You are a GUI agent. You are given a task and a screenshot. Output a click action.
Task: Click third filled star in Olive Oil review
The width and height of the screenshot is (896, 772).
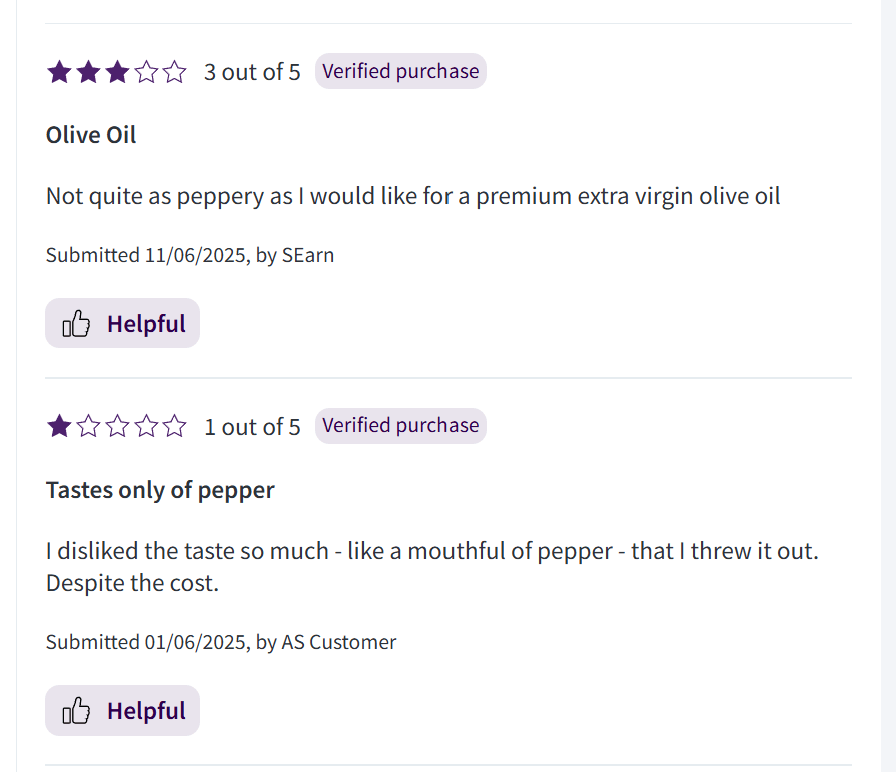click(117, 72)
